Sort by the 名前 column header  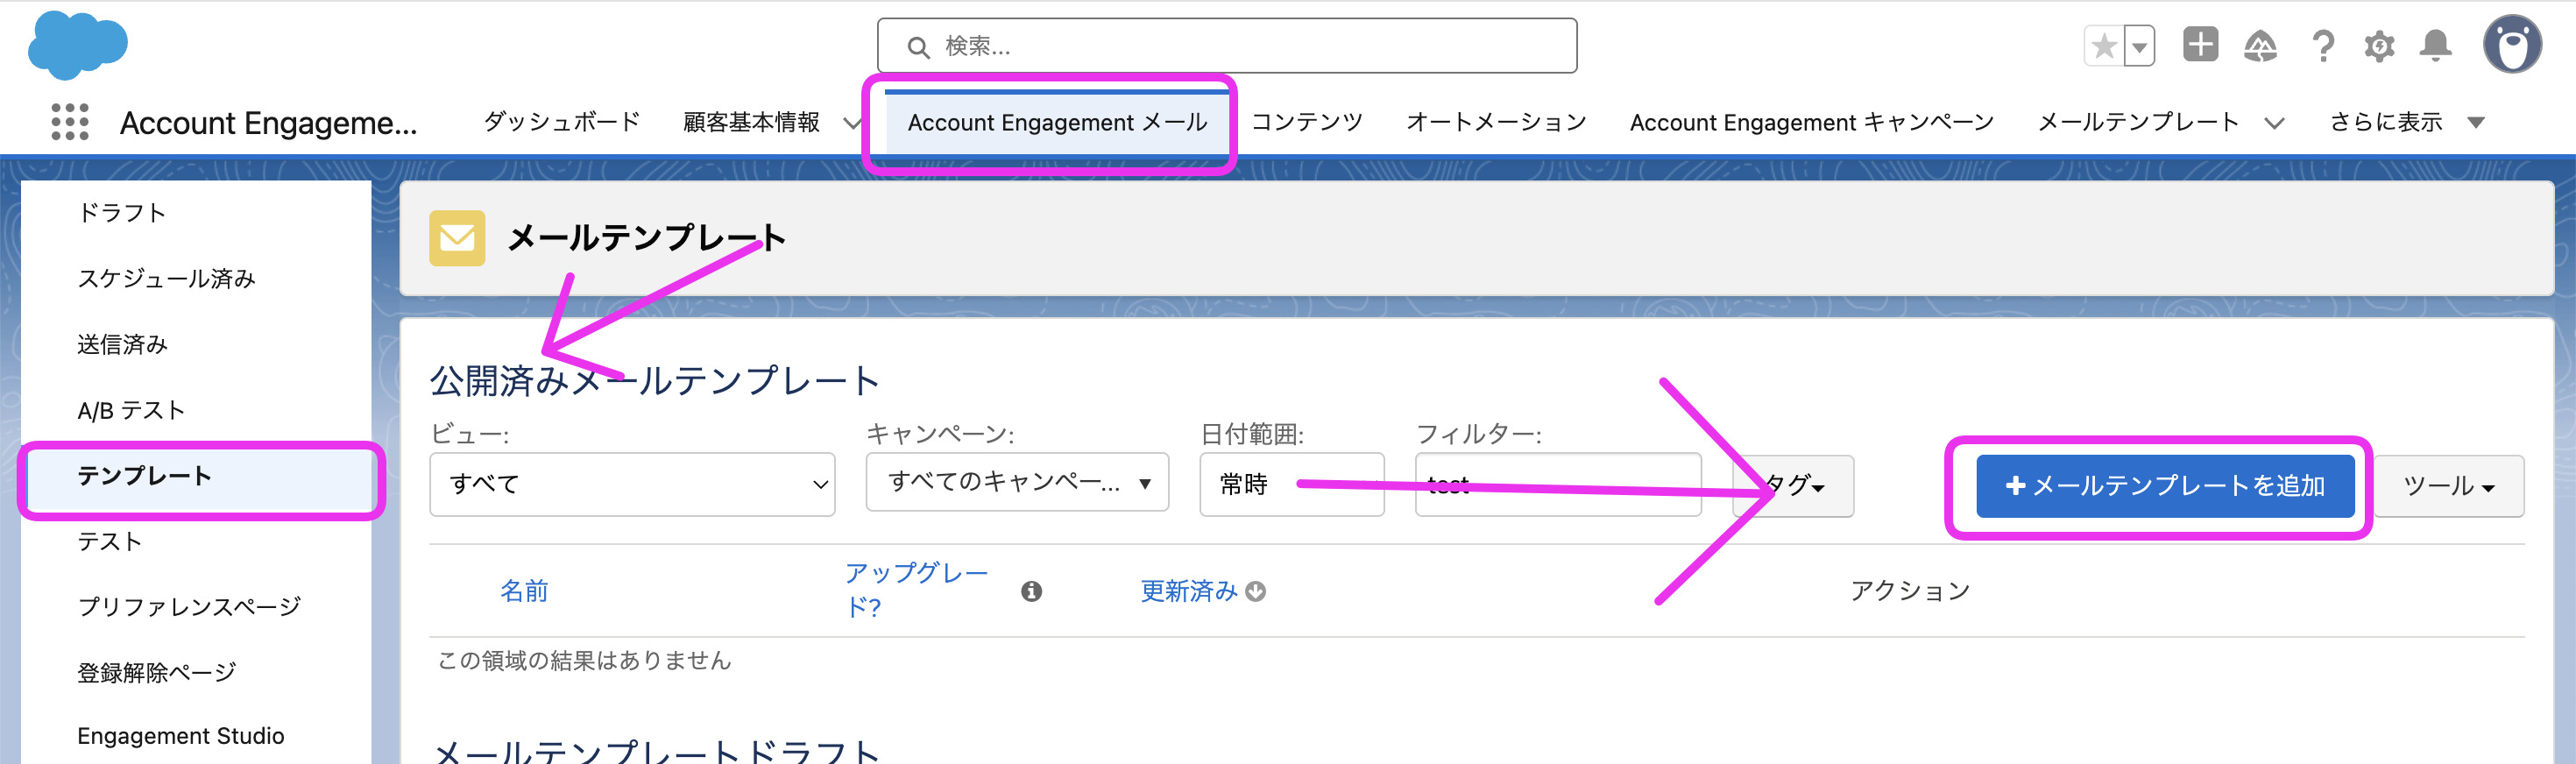[524, 591]
